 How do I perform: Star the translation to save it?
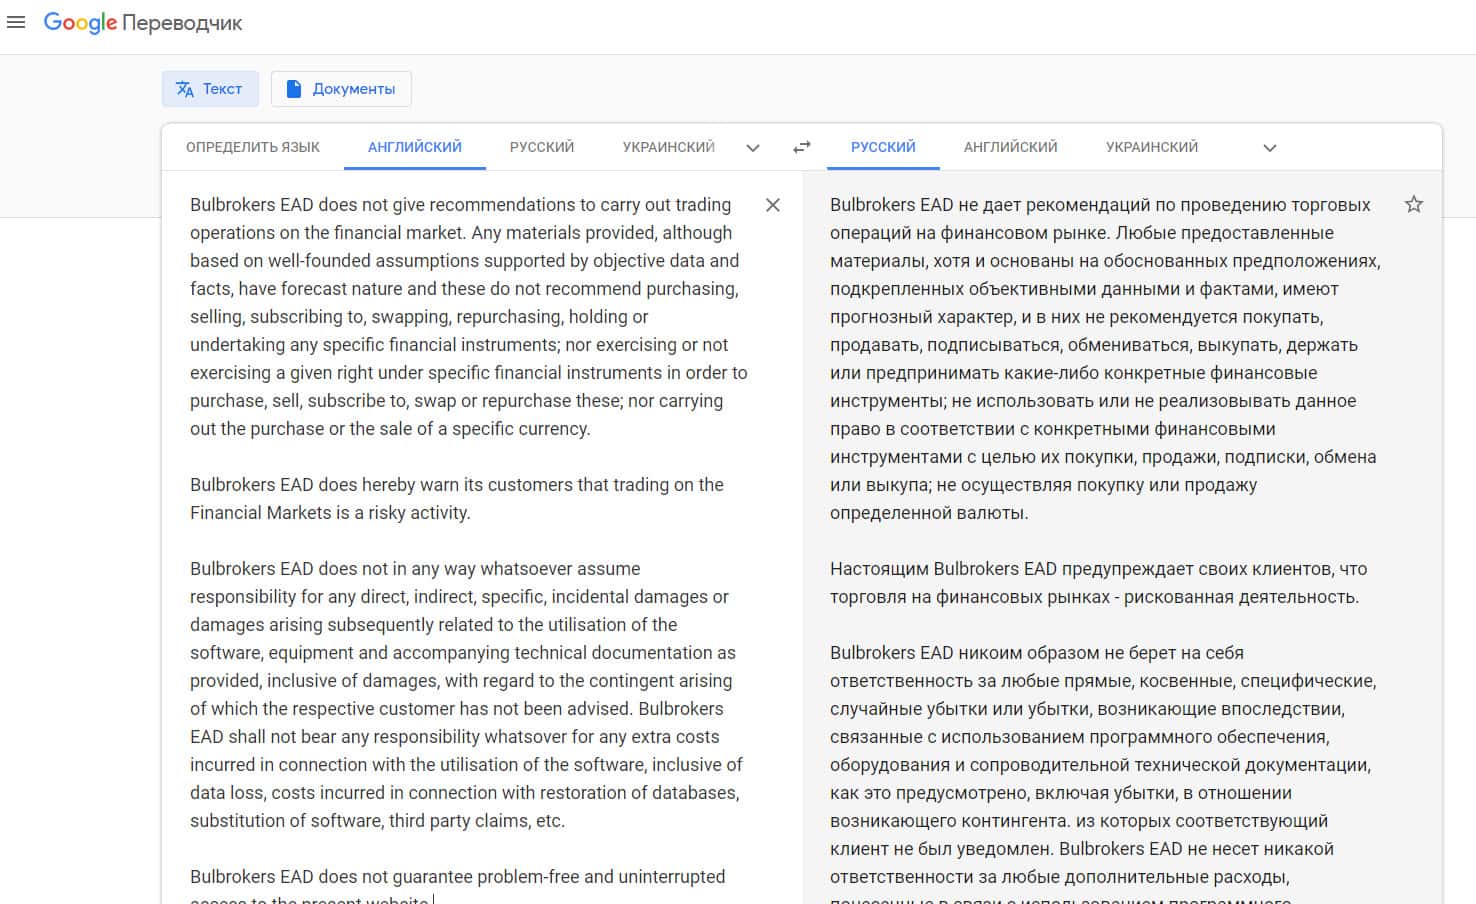[x=1414, y=205]
